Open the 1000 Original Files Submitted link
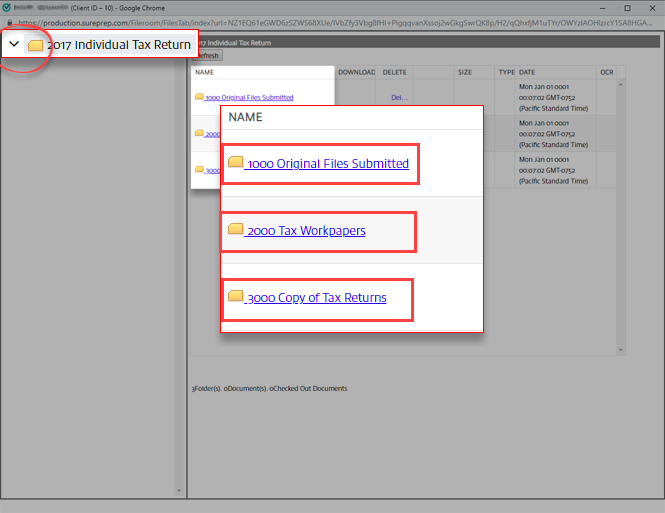Viewport: 665px width, 513px height. tap(327, 163)
